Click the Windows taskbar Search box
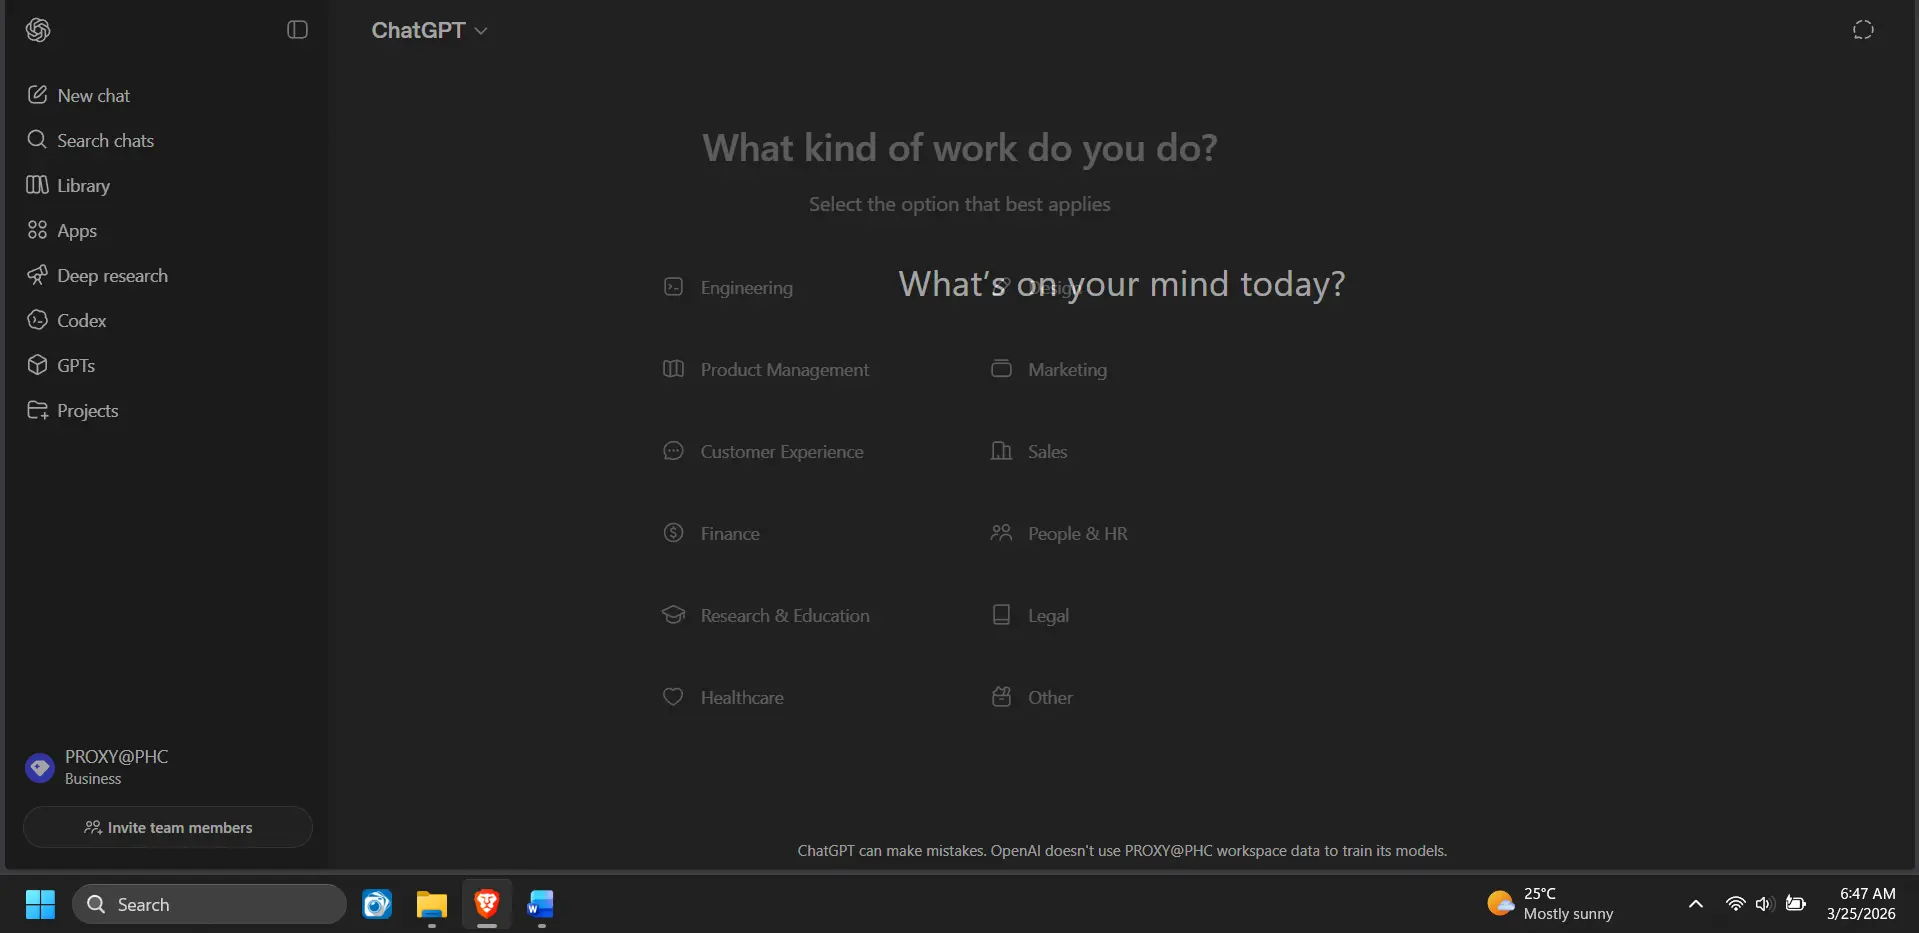1919x933 pixels. click(209, 904)
